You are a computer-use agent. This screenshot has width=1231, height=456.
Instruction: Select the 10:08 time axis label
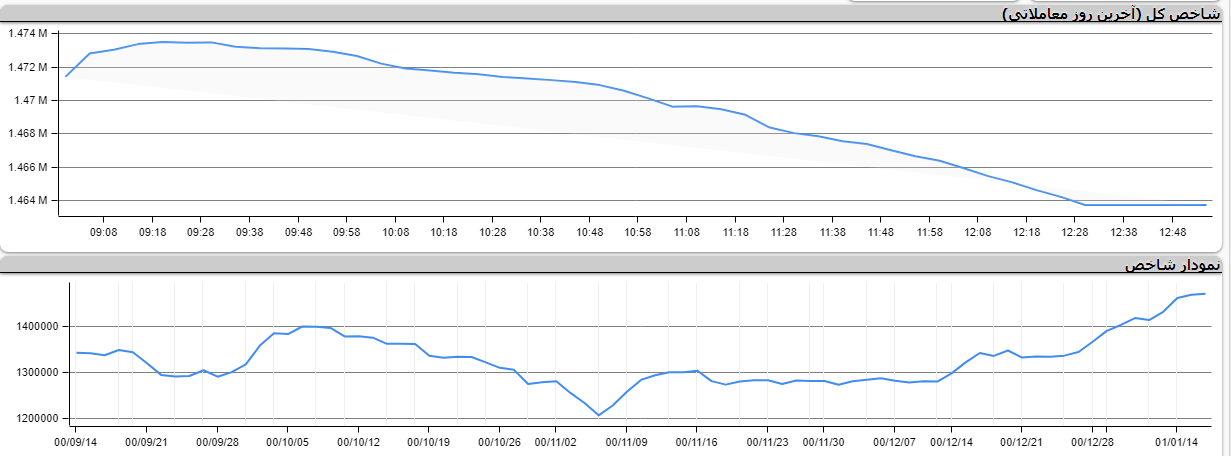[x=395, y=232]
